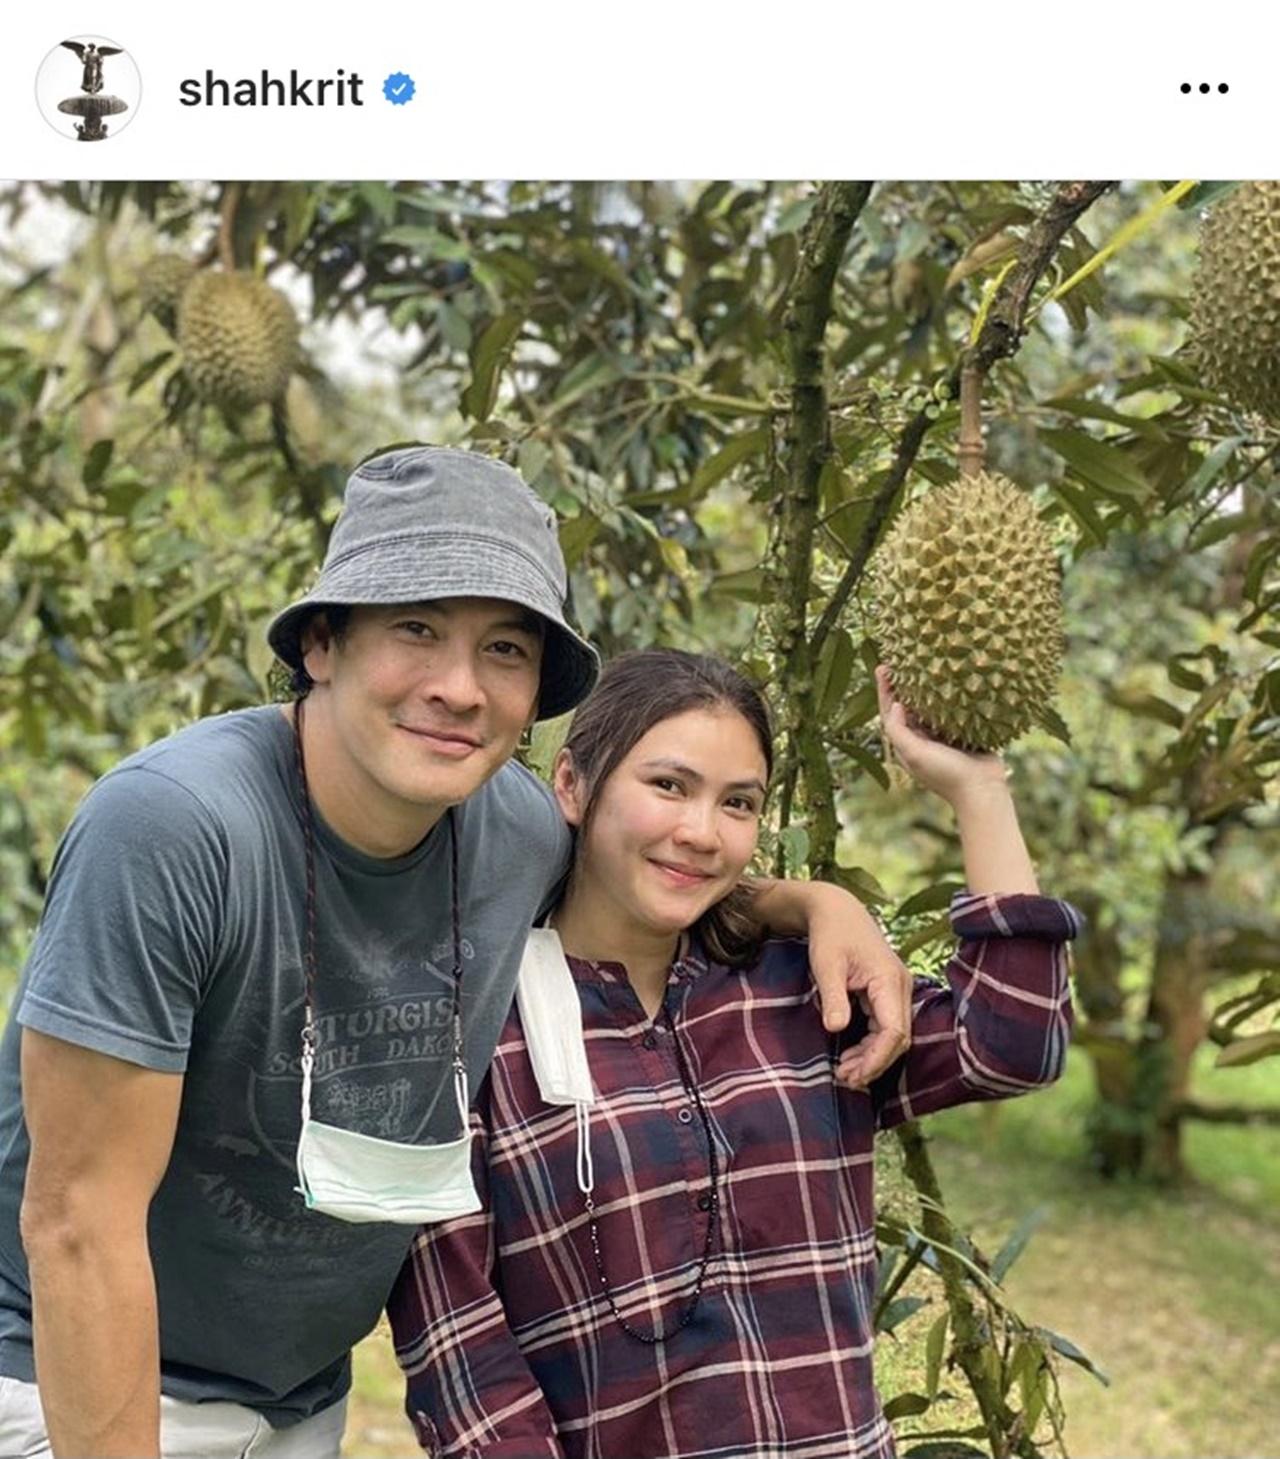Tap the large durian held by the woman
The height and width of the screenshot is (1459, 1280).
968,612
